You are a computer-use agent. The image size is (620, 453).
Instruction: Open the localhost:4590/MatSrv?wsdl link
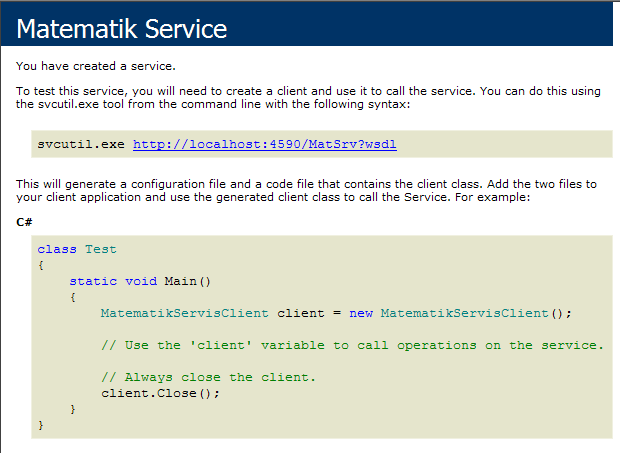pos(264,144)
